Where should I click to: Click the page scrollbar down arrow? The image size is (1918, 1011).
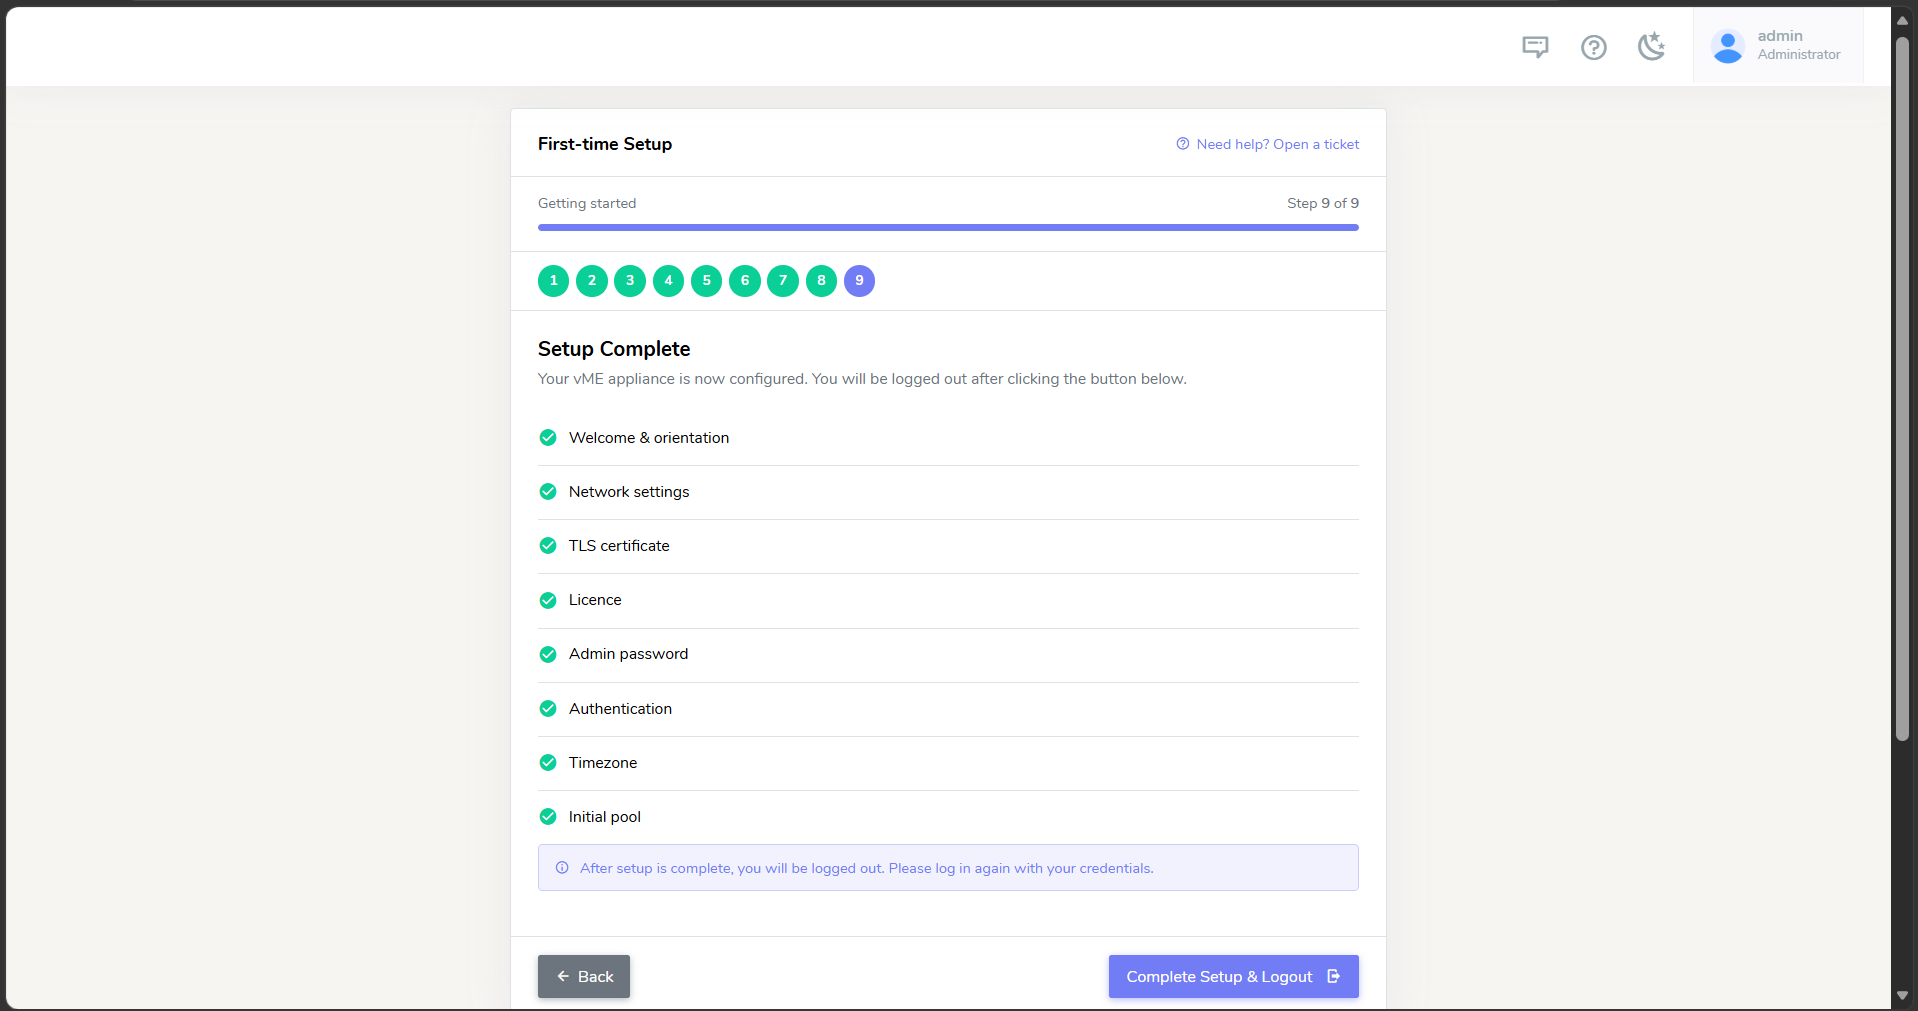point(1902,996)
